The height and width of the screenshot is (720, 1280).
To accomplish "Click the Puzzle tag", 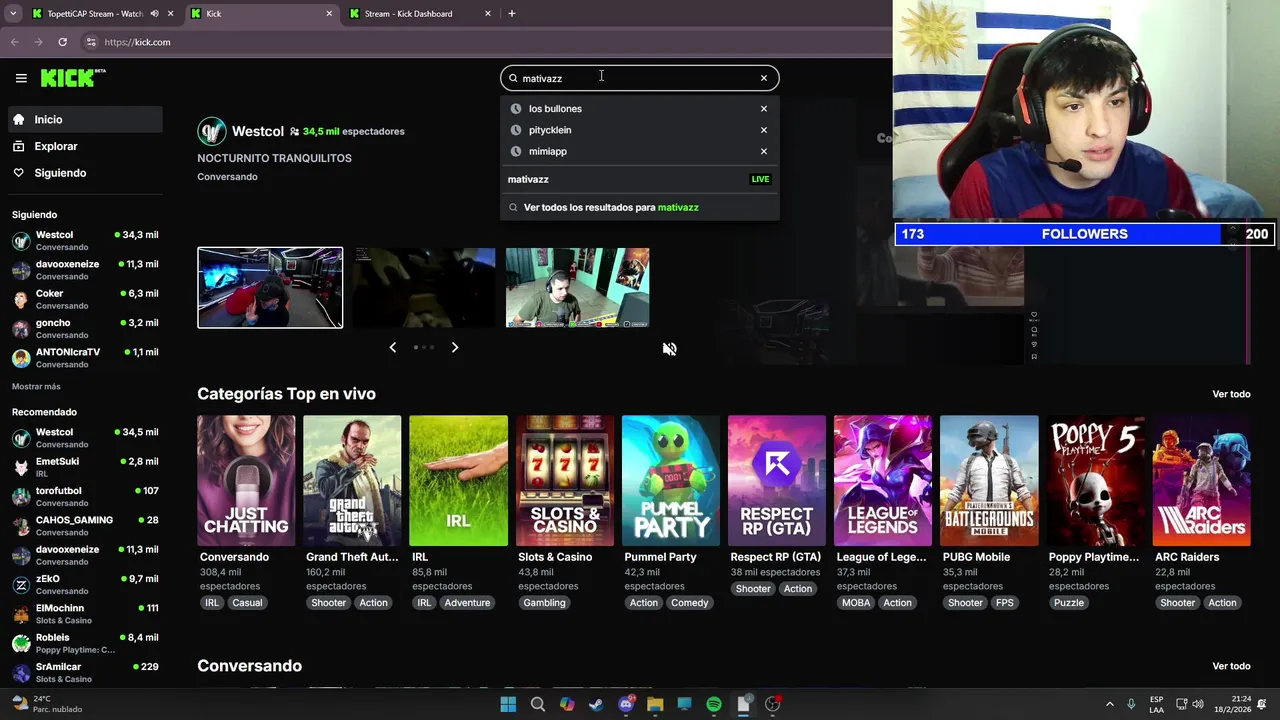I will point(1068,603).
